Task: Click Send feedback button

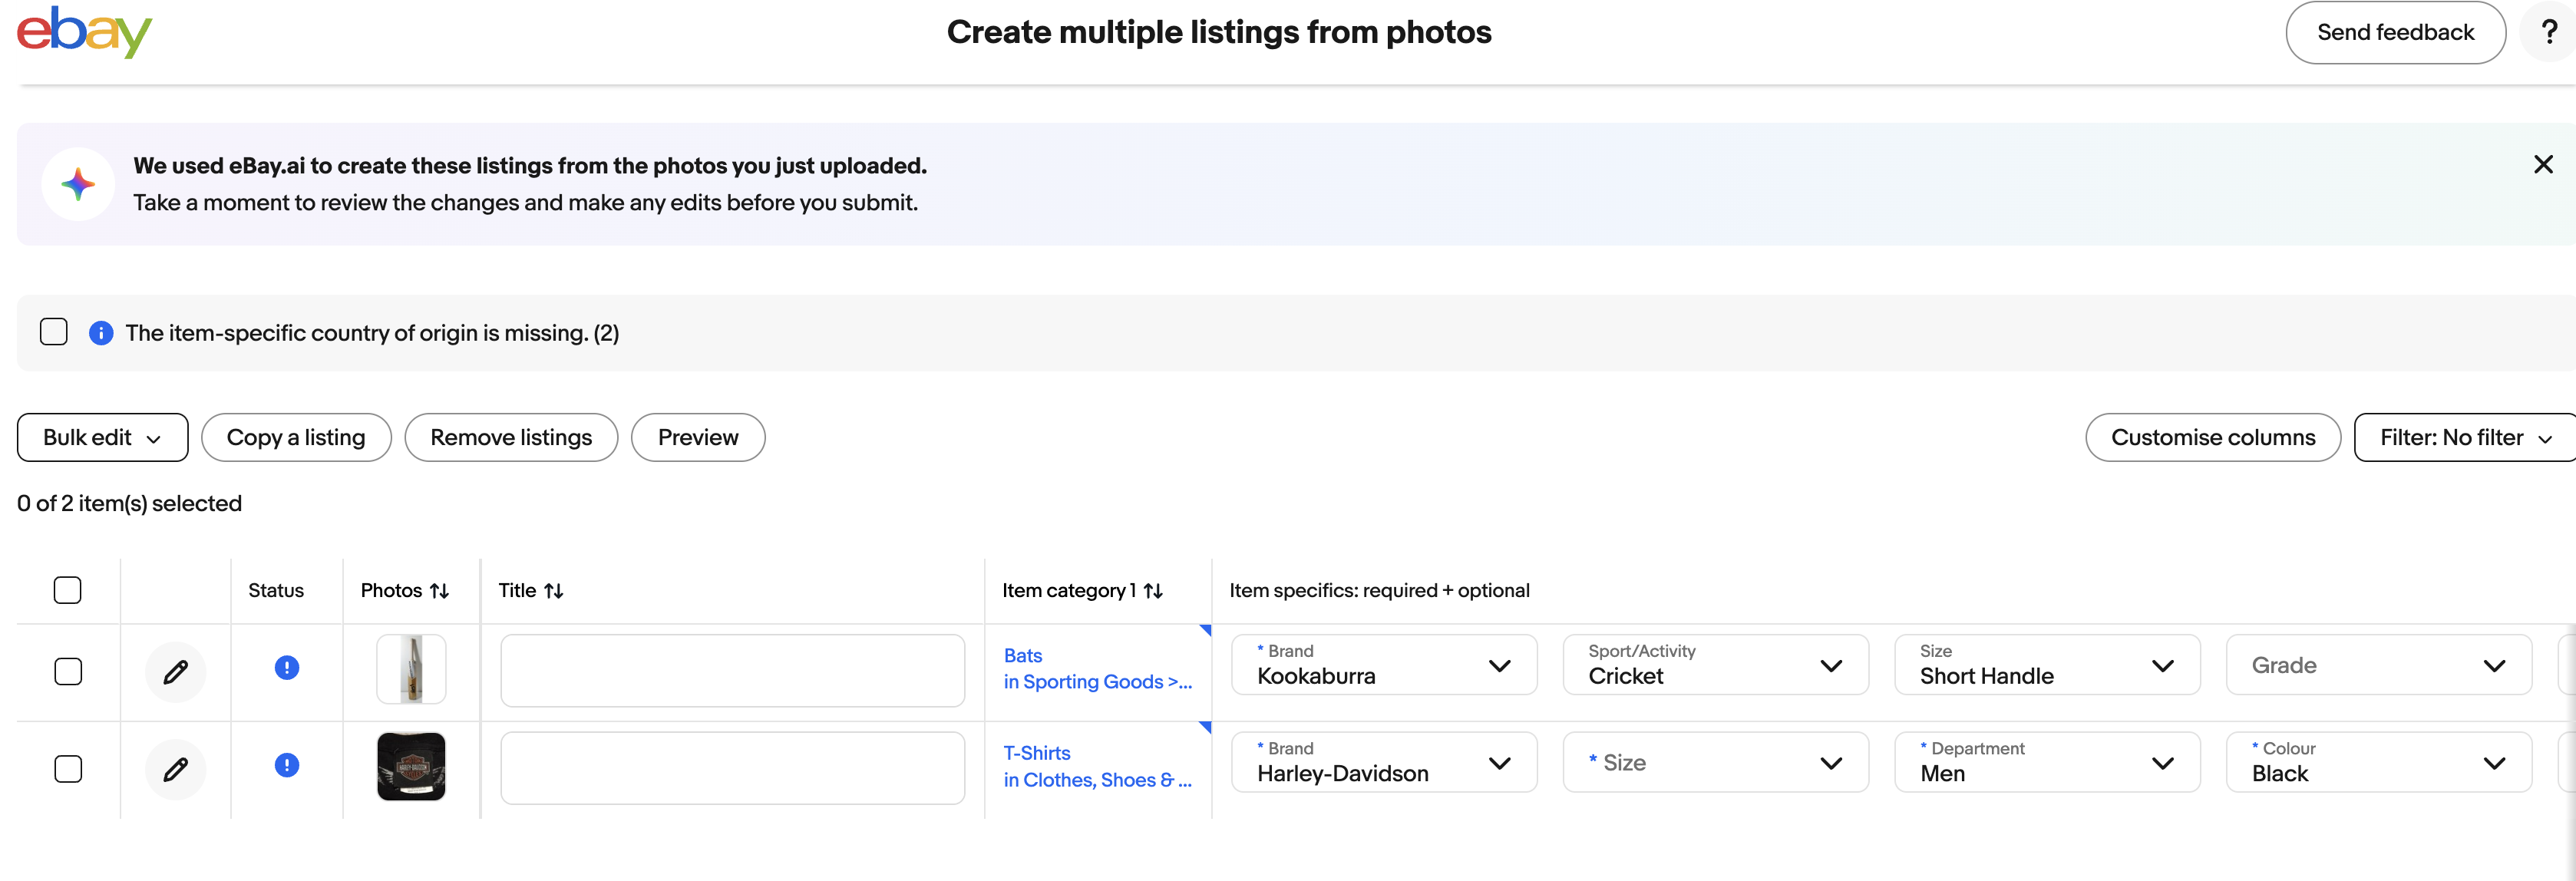Action: [2395, 32]
